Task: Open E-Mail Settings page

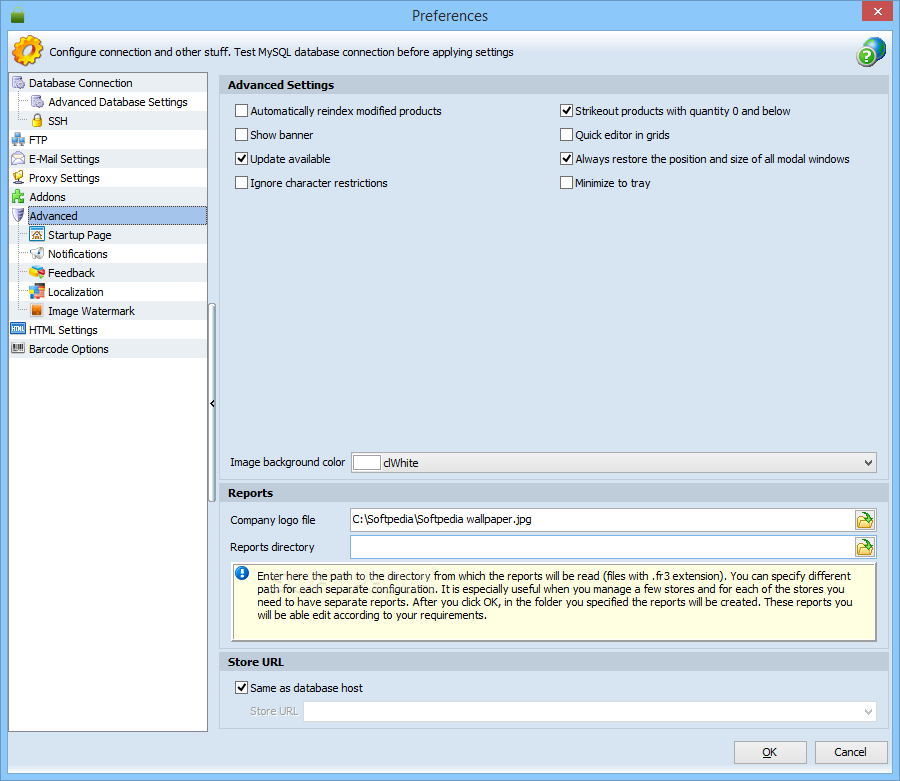Action: click(x=64, y=158)
